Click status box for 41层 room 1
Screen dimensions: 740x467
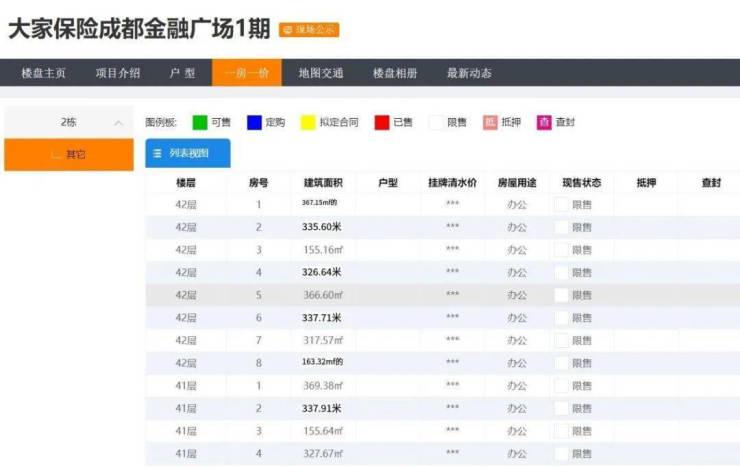point(561,385)
